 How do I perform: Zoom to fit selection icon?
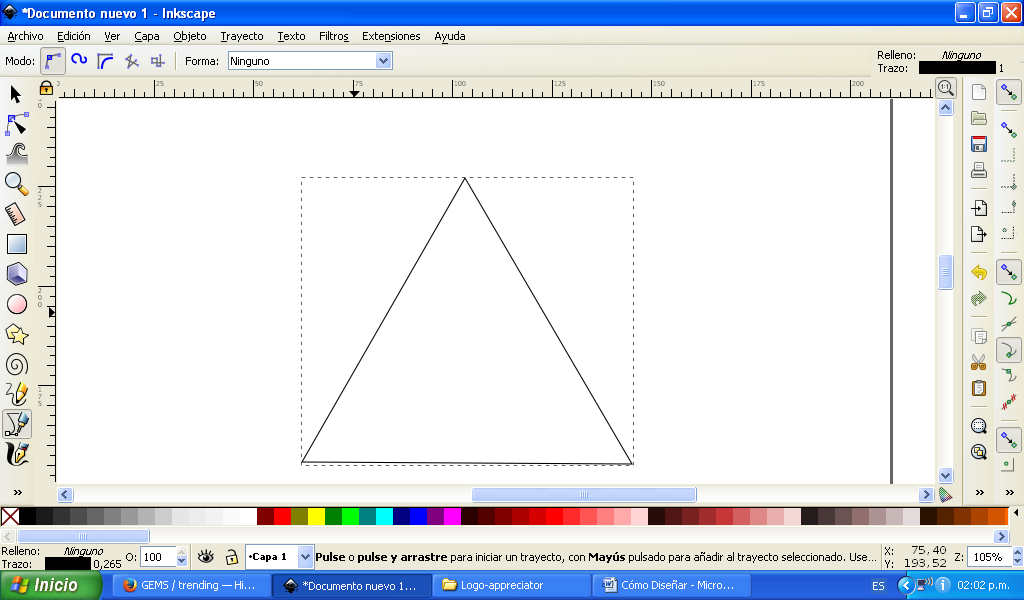pyautogui.click(x=978, y=426)
